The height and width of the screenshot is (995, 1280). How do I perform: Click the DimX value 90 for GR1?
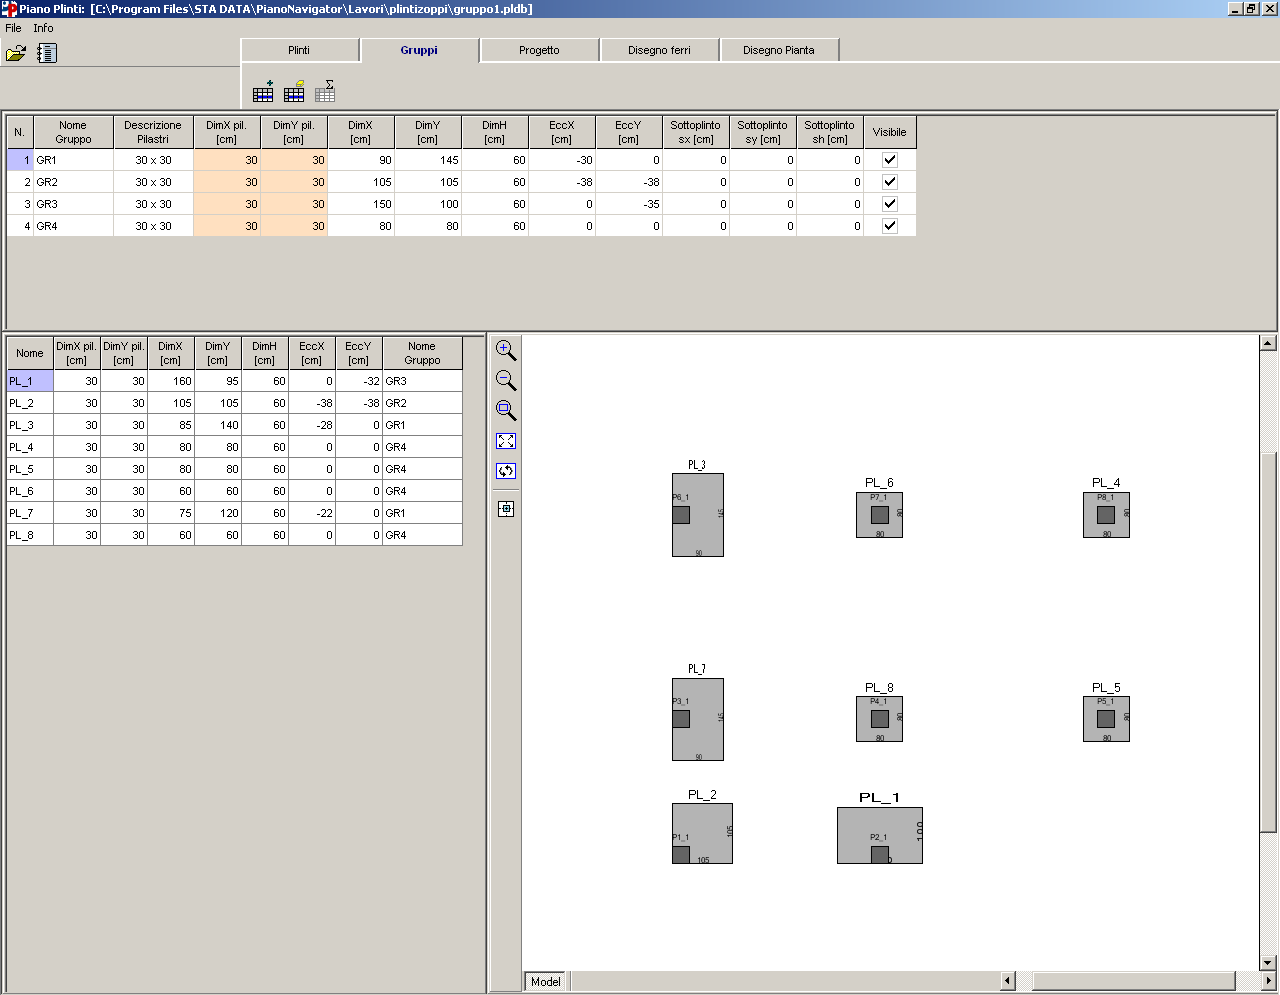point(361,160)
